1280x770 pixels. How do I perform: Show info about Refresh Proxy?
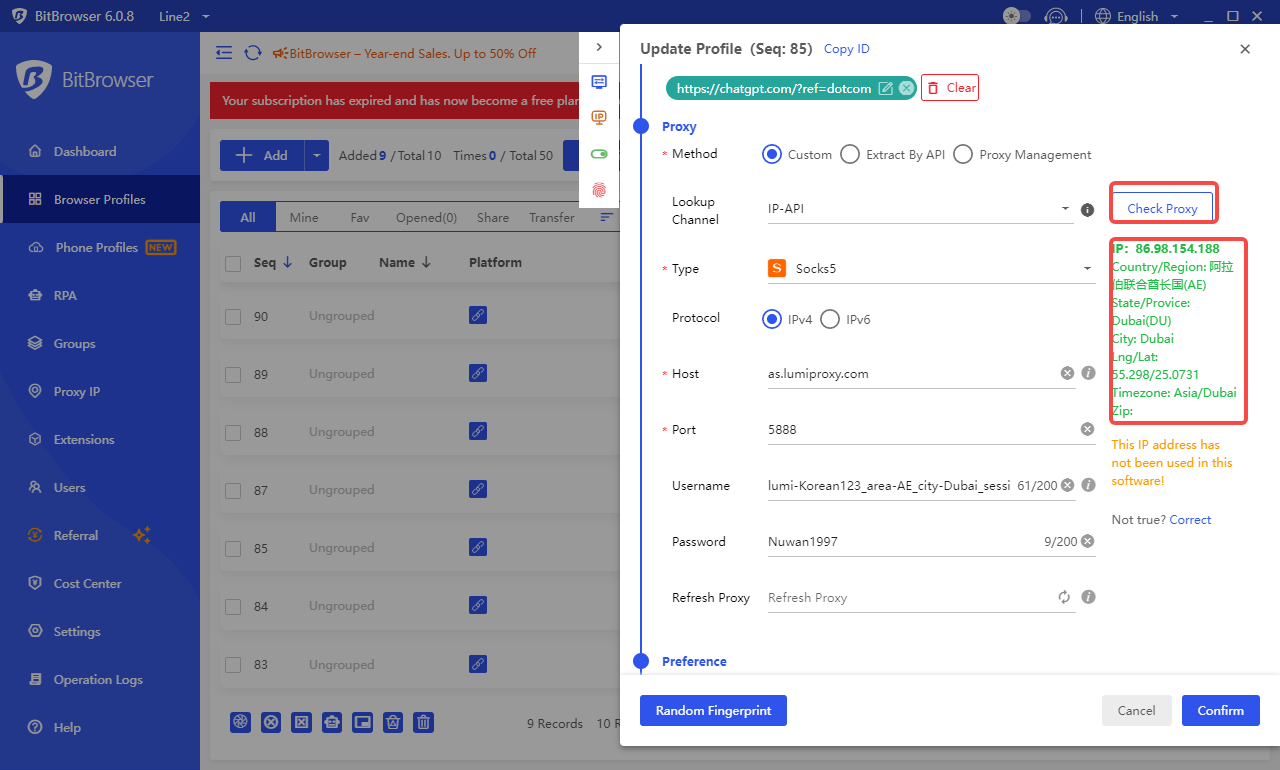[x=1089, y=597]
